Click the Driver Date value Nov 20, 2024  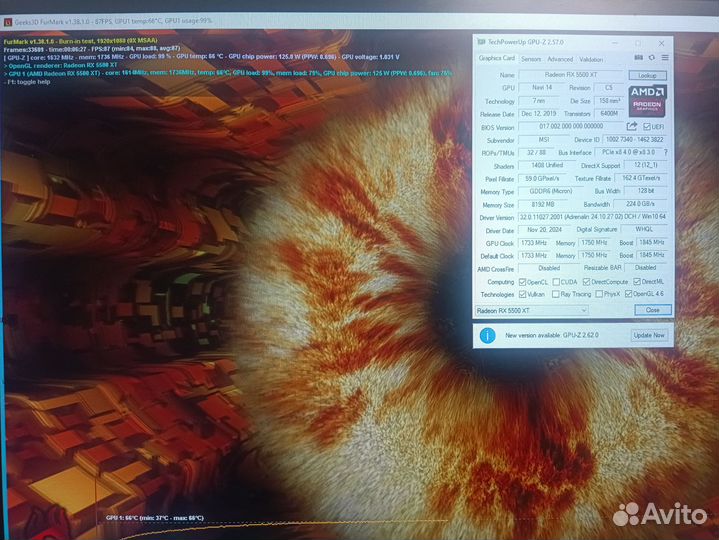544,230
